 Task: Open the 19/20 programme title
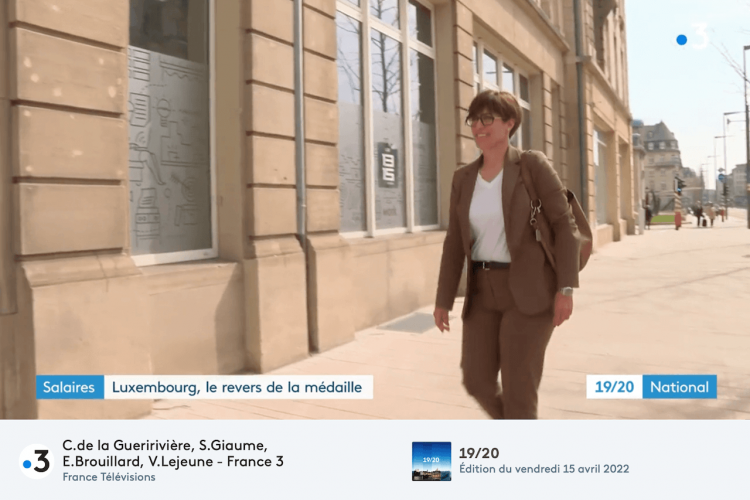pos(479,453)
